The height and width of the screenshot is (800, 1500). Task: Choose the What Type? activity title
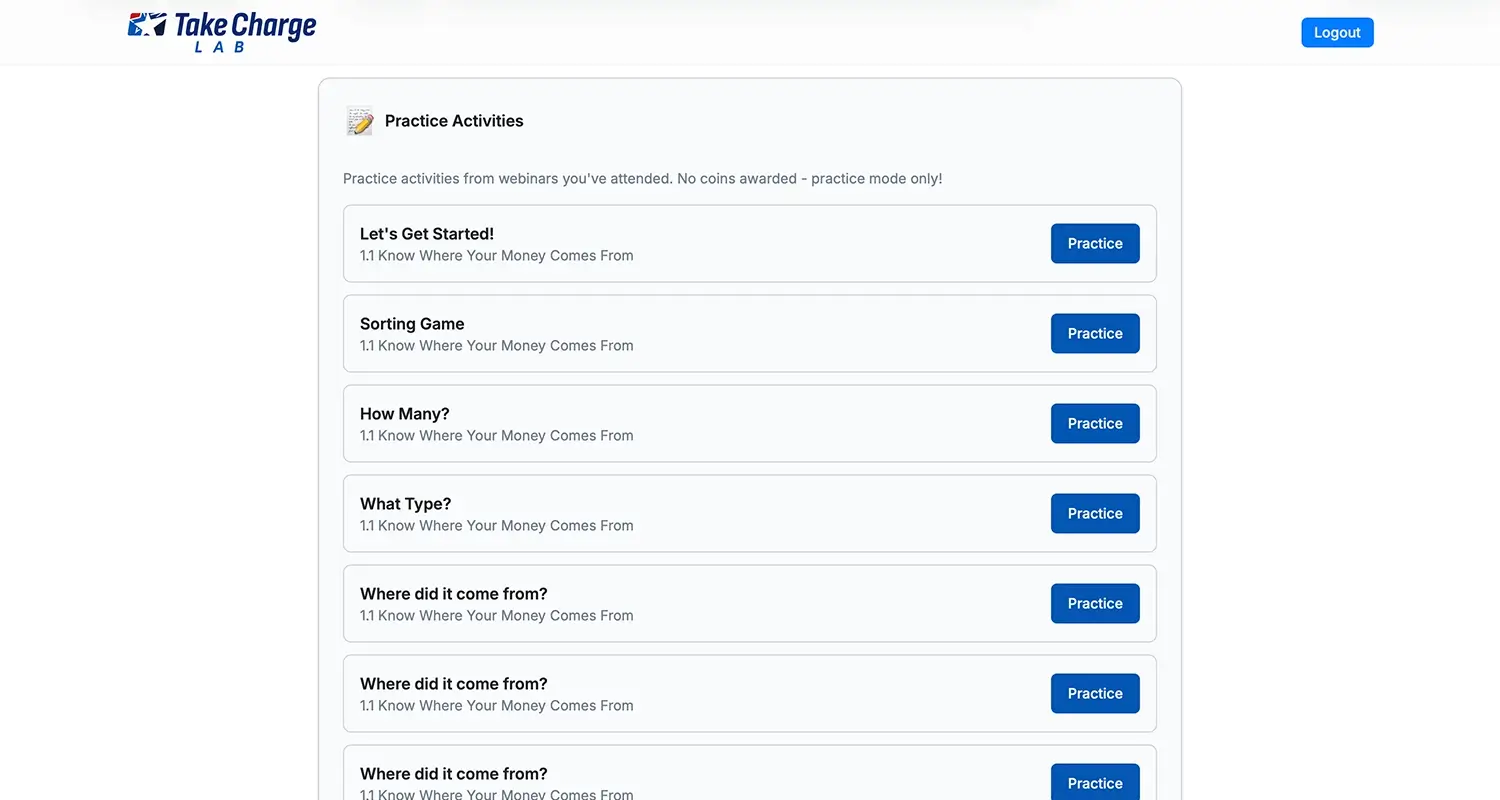(406, 504)
